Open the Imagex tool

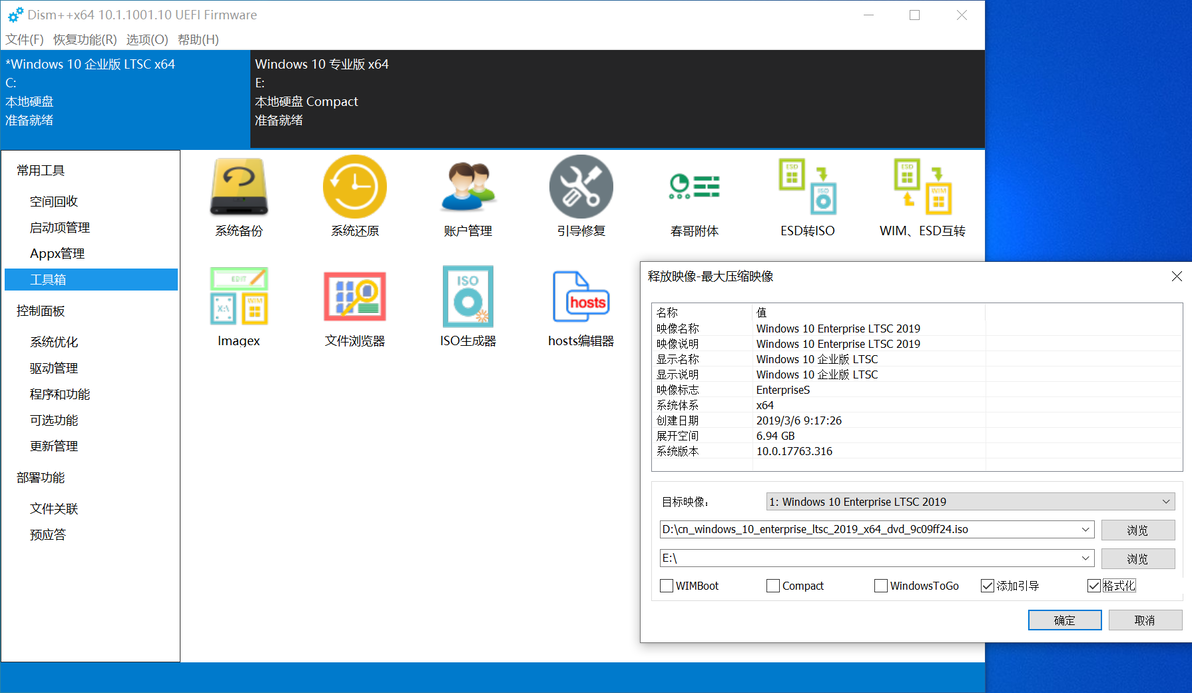coord(239,307)
